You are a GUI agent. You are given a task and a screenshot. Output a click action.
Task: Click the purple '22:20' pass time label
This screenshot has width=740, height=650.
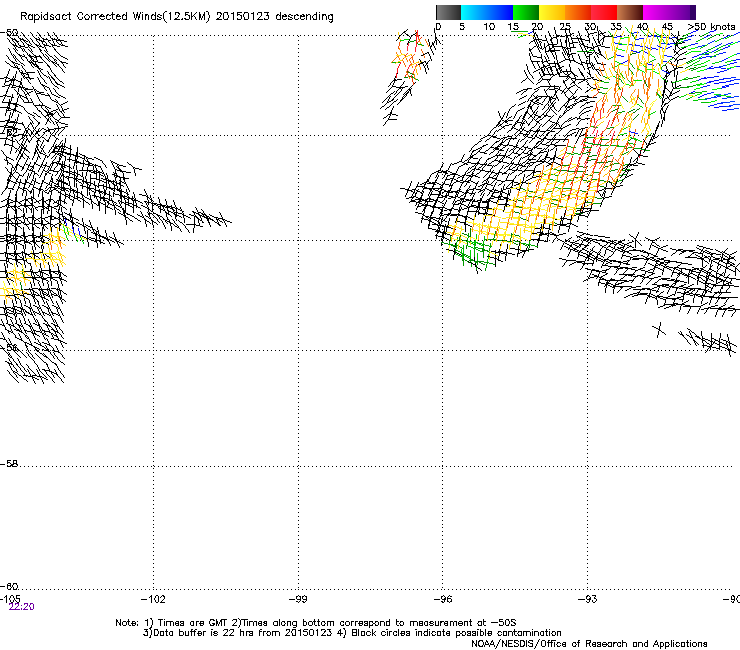point(21,607)
